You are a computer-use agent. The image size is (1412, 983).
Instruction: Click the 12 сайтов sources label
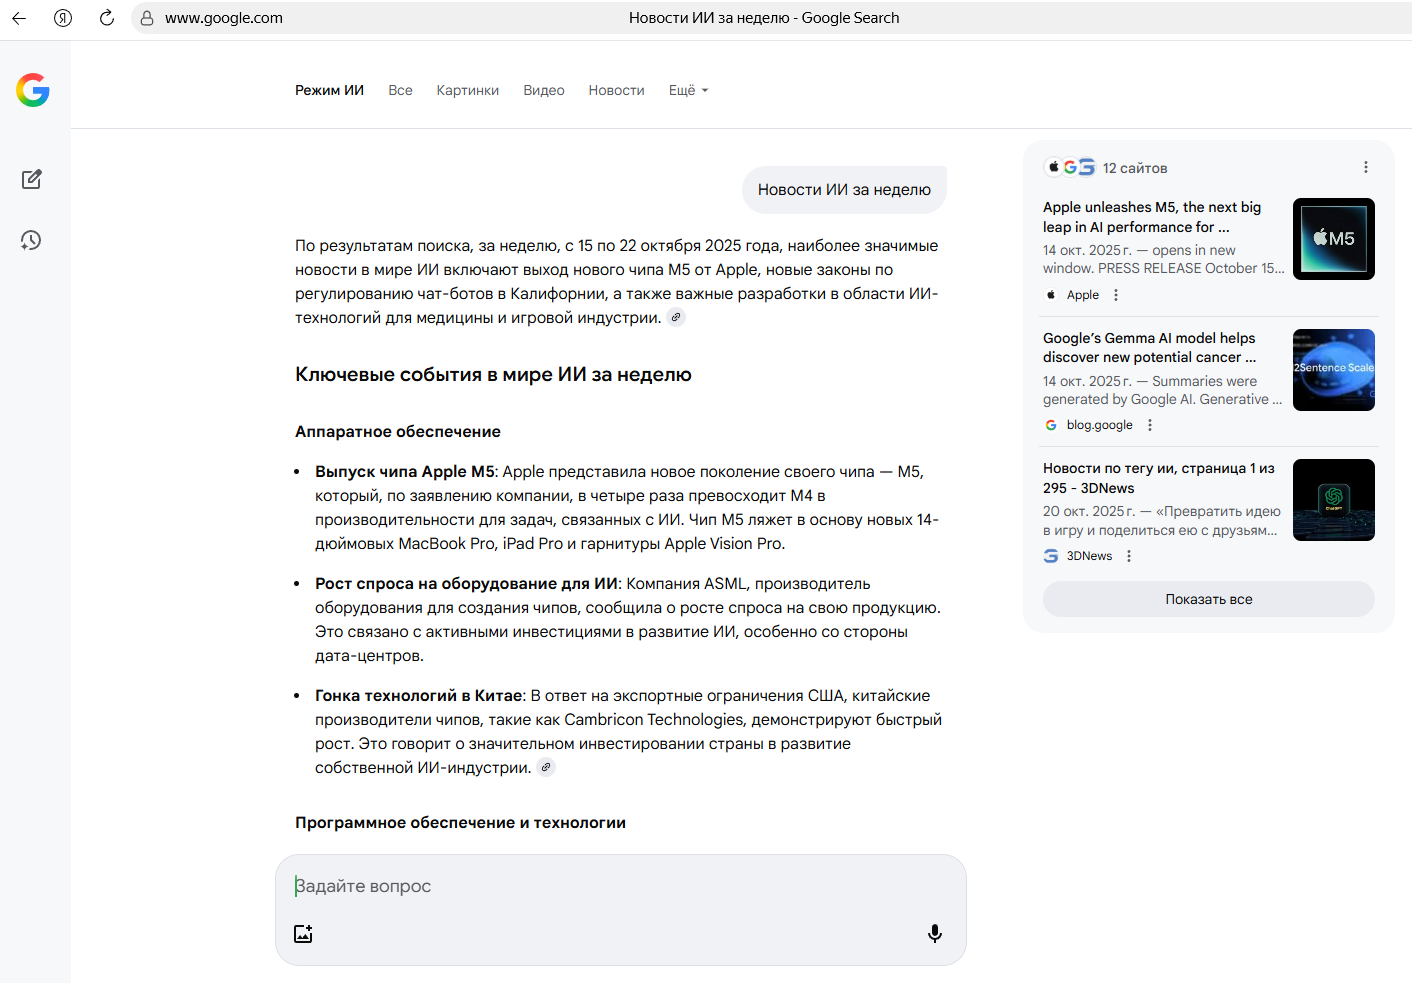point(1135,168)
